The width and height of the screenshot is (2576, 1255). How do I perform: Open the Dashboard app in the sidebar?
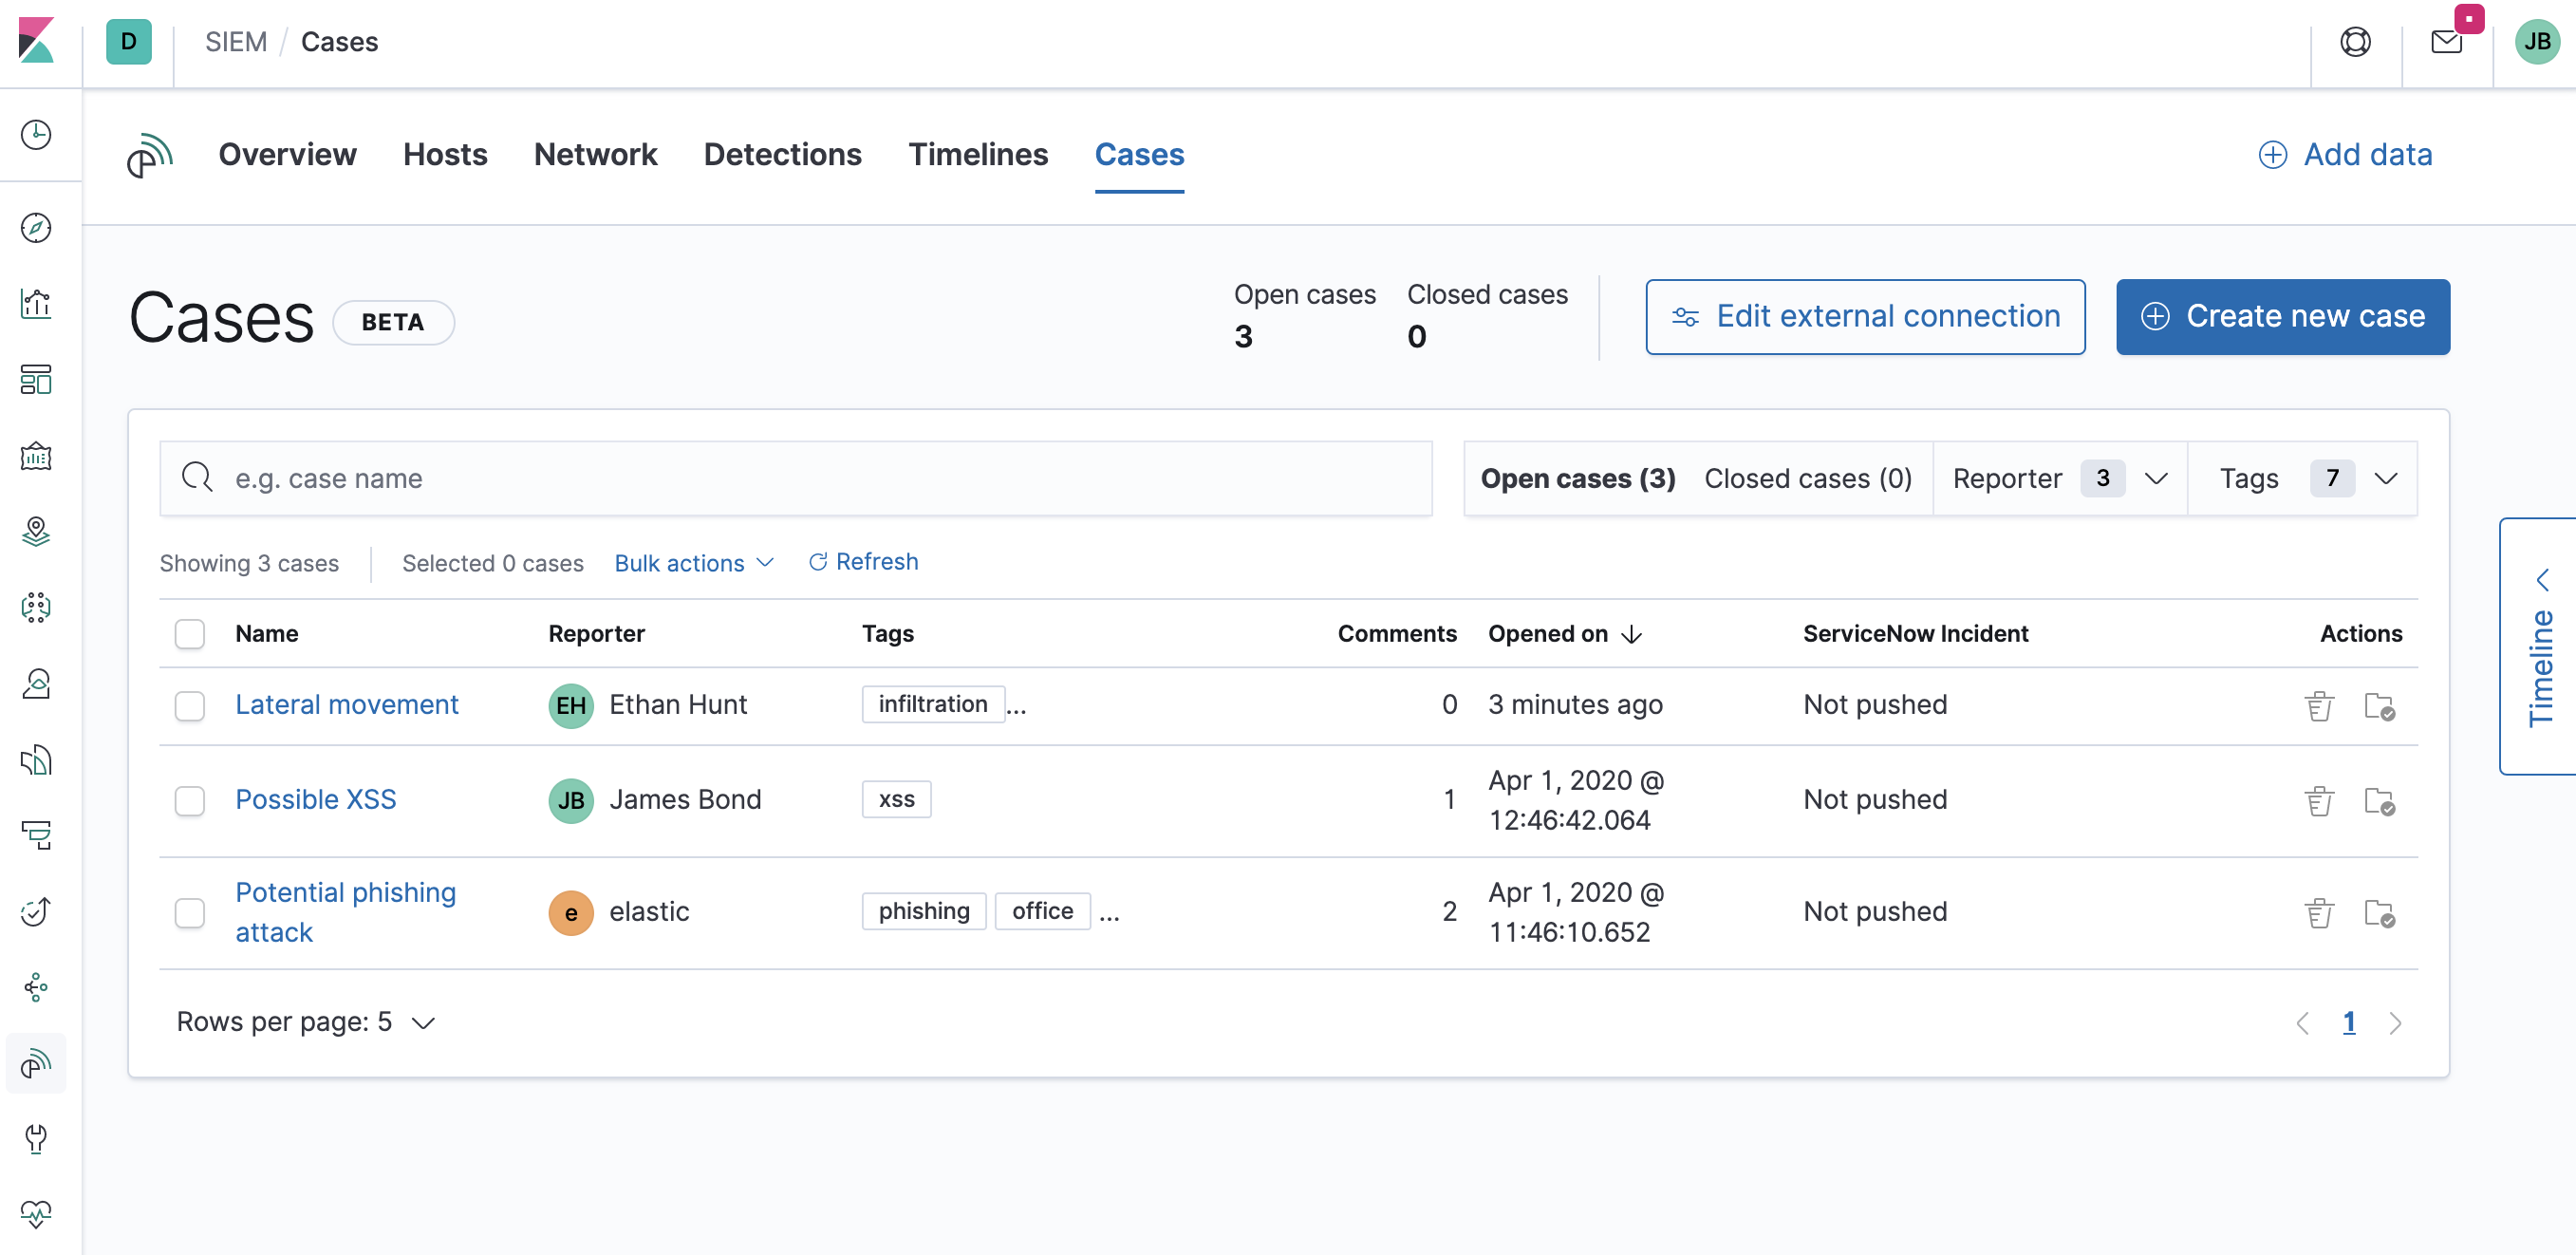pos(36,380)
